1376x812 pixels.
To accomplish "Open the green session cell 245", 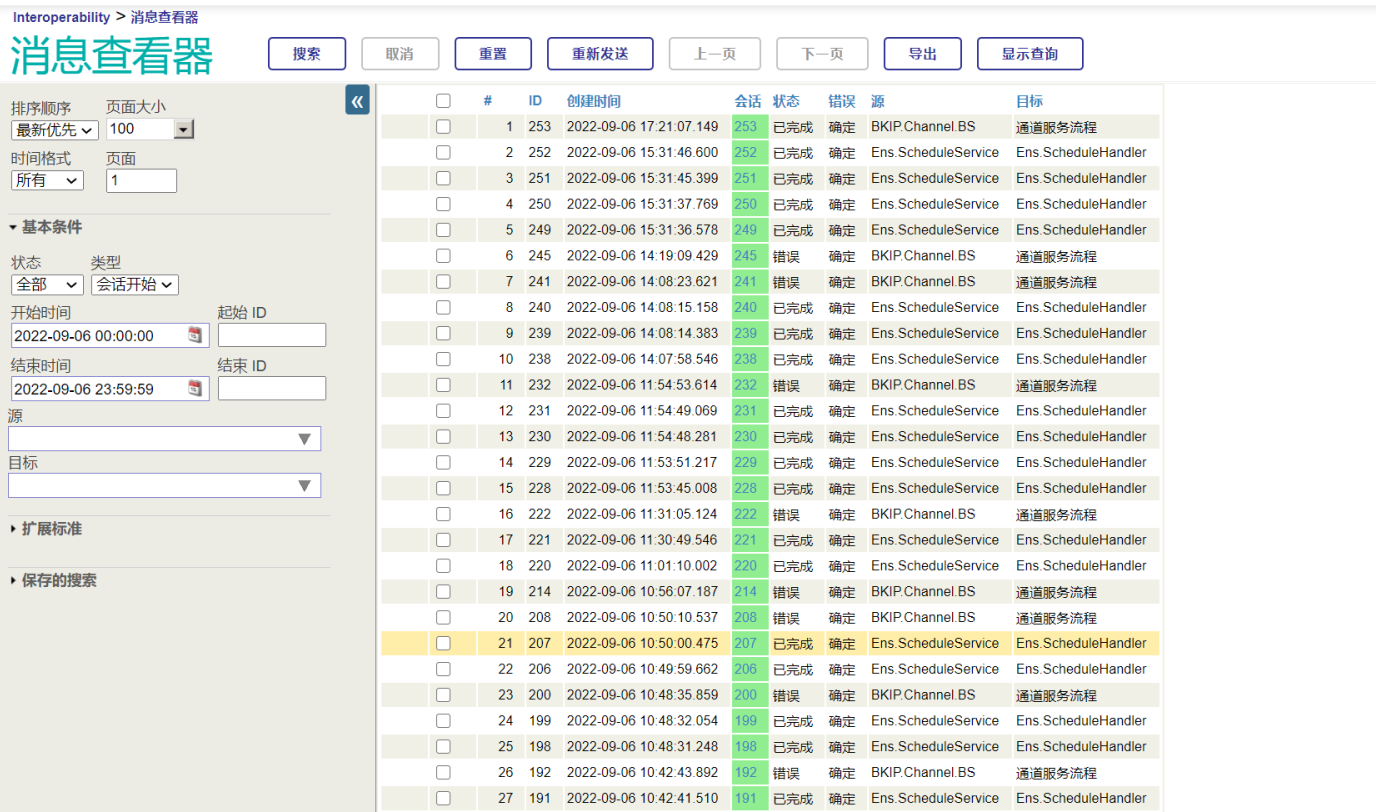I will click(x=746, y=256).
